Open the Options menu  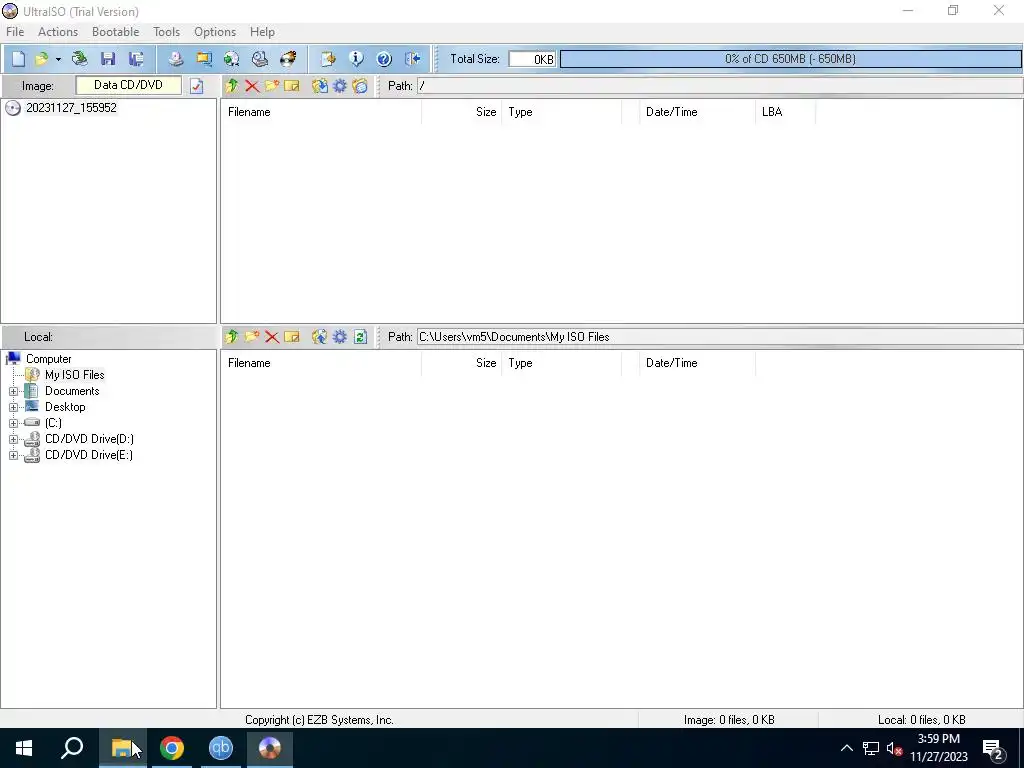coord(215,32)
